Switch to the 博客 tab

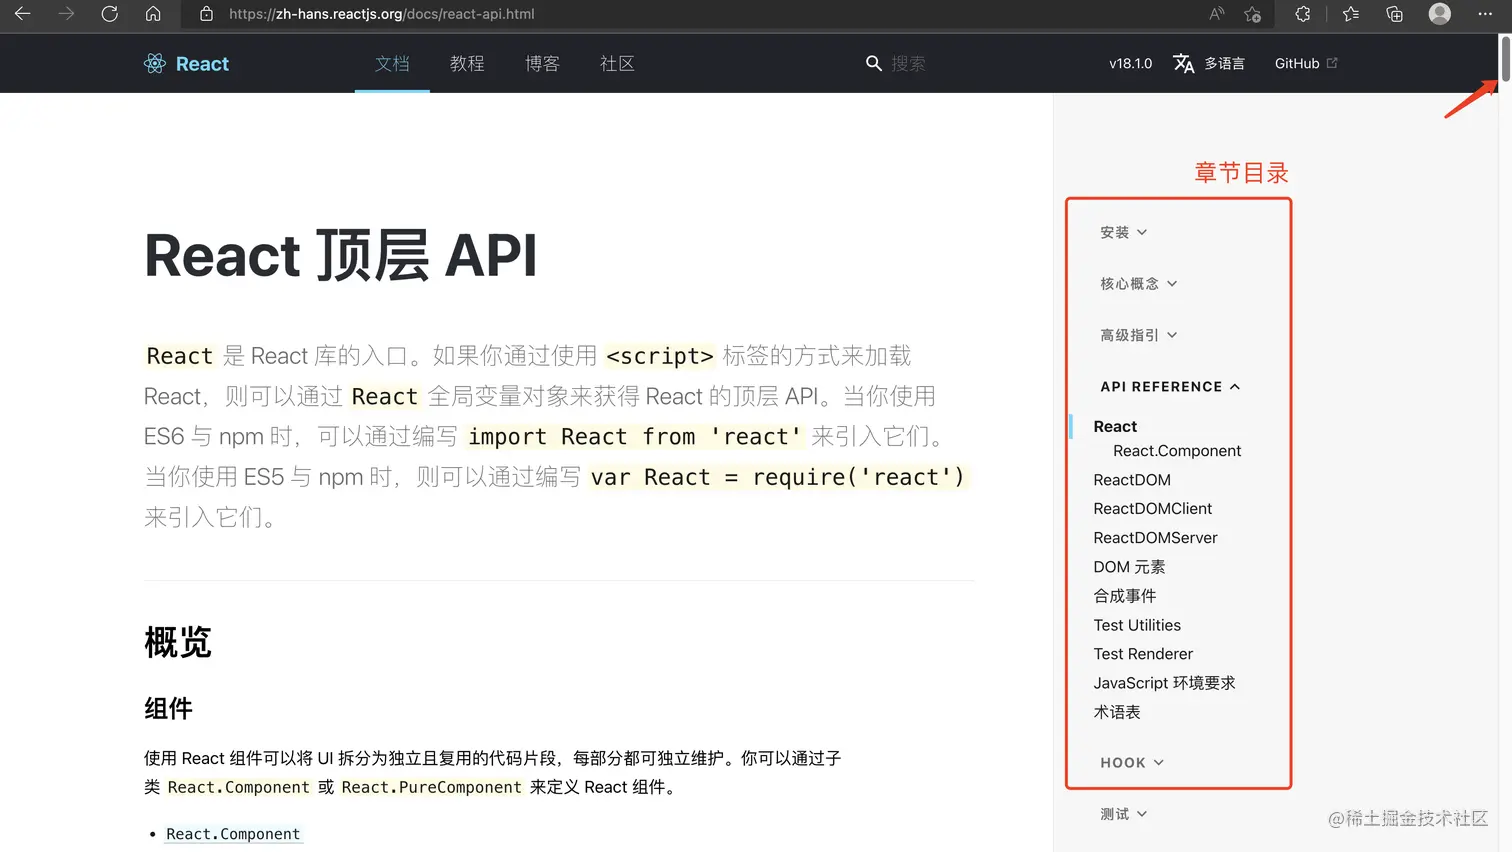point(542,63)
